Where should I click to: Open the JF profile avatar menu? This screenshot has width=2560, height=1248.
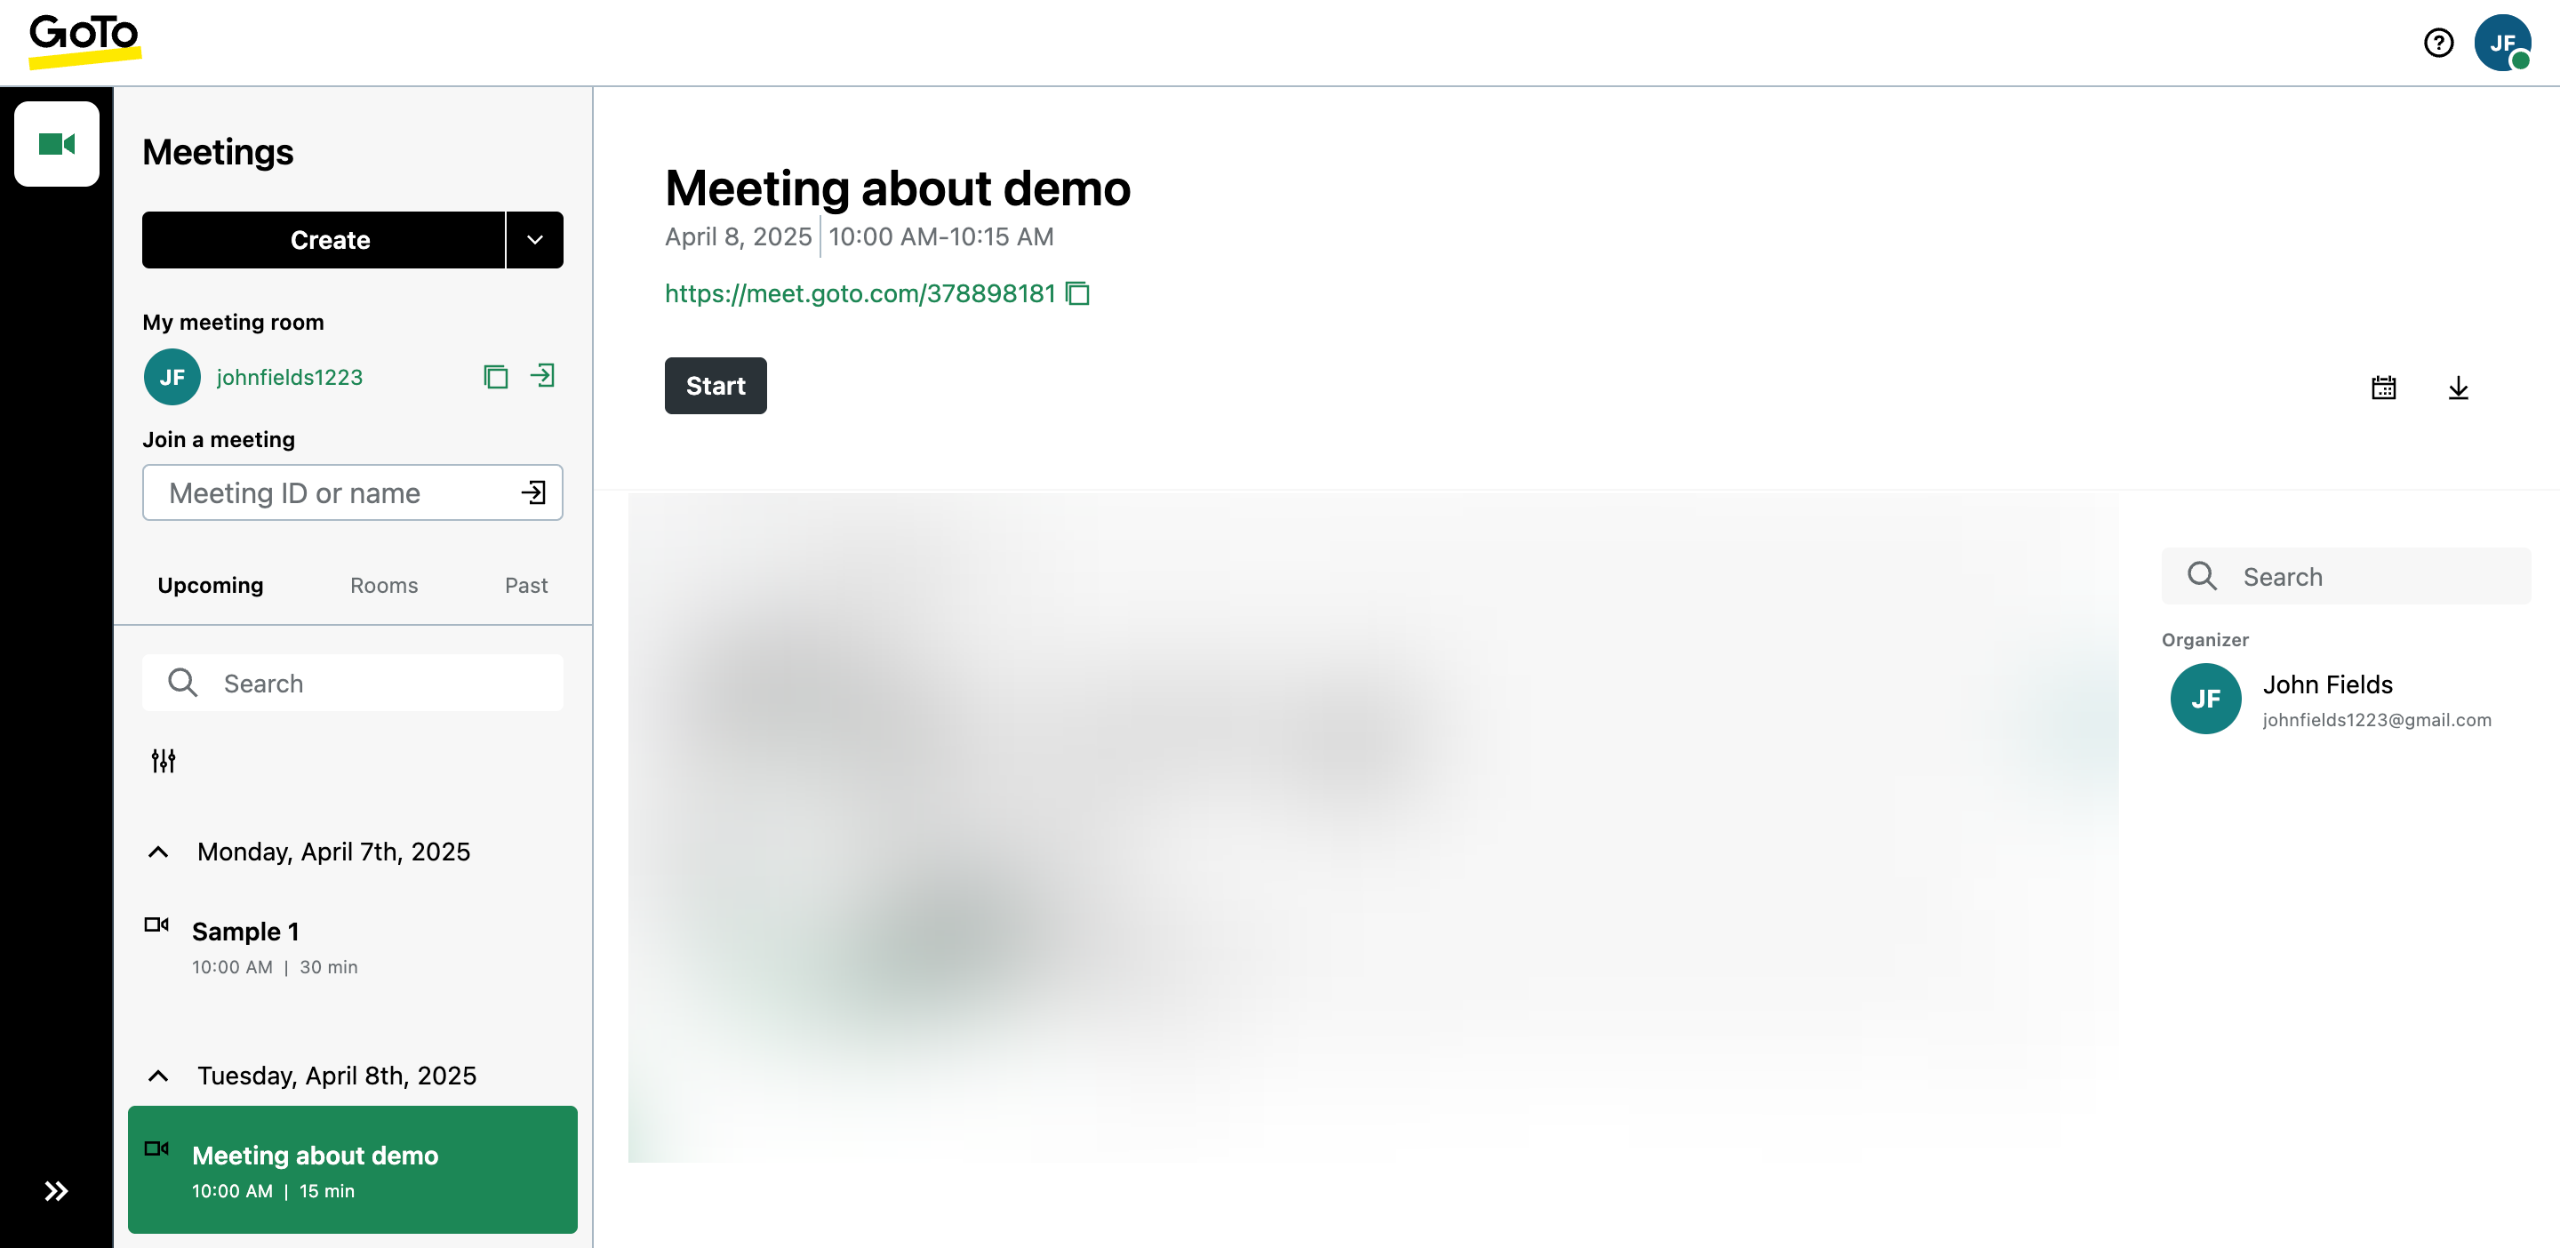click(2502, 43)
